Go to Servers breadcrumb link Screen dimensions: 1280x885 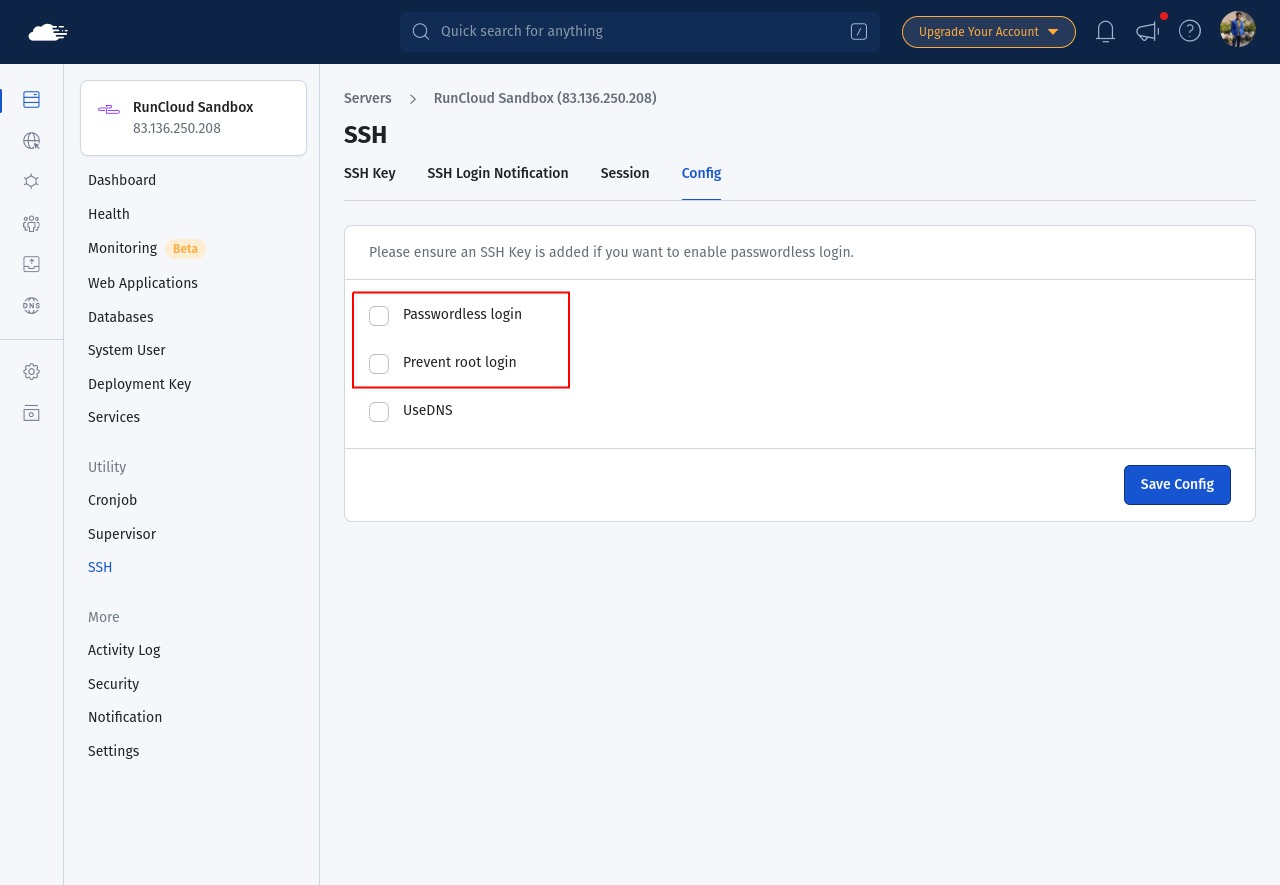[368, 98]
